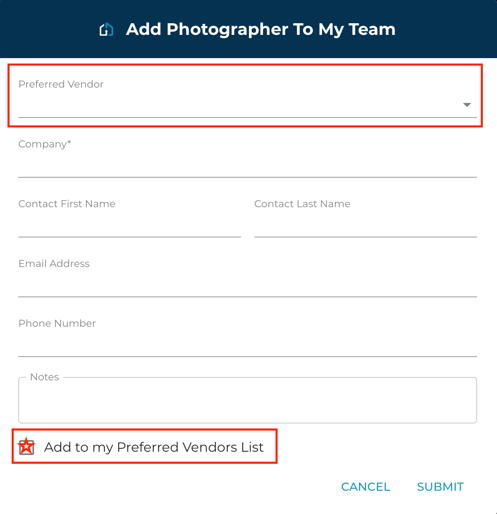Screen dimensions: 497x514
Task: Cancel adding the photographer
Action: (x=365, y=487)
